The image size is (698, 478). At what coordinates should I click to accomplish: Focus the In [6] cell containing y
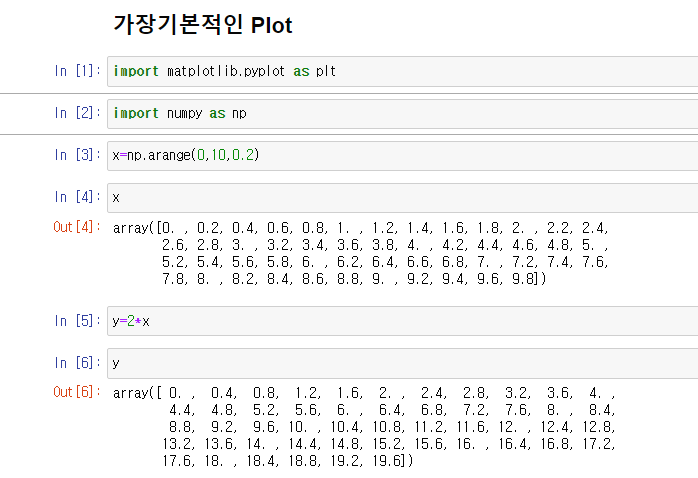click(402, 363)
